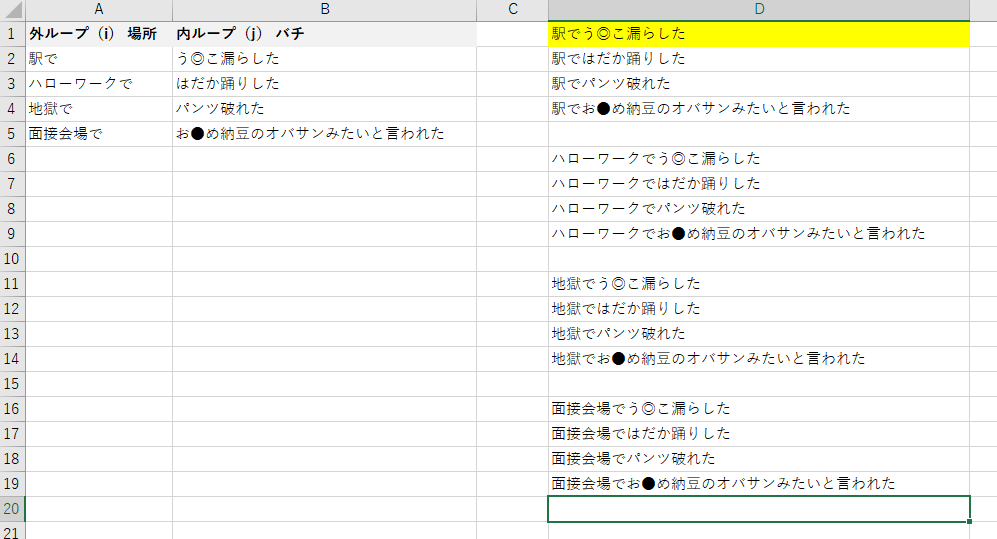Select cell '駅でお●め納豆のオバサンみたいと言われた'
The image size is (997, 539).
[x=759, y=109]
